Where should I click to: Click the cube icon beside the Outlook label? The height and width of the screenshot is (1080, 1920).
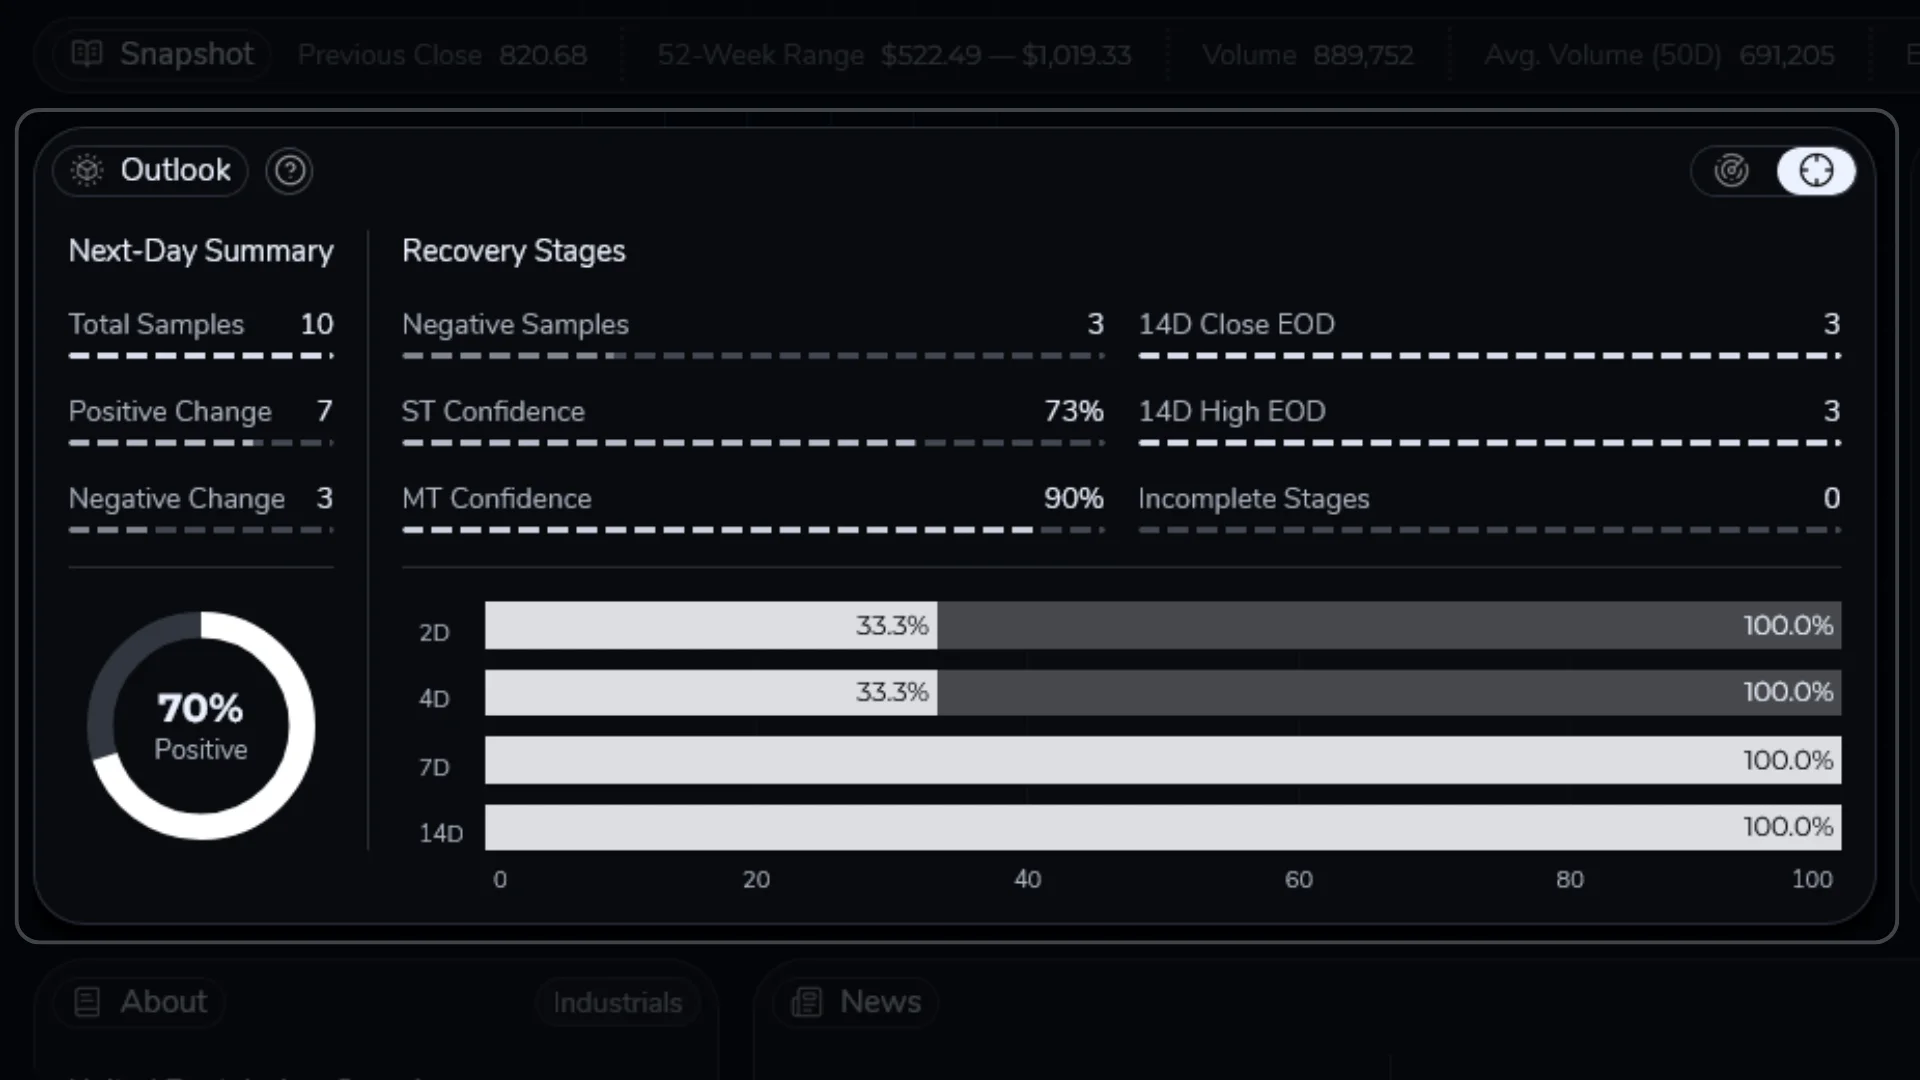pos(87,170)
